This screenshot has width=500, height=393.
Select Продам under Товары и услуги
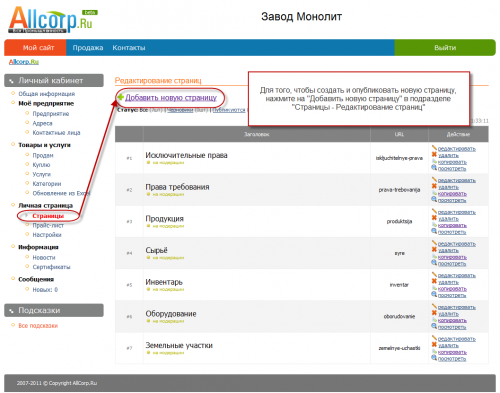coord(43,155)
